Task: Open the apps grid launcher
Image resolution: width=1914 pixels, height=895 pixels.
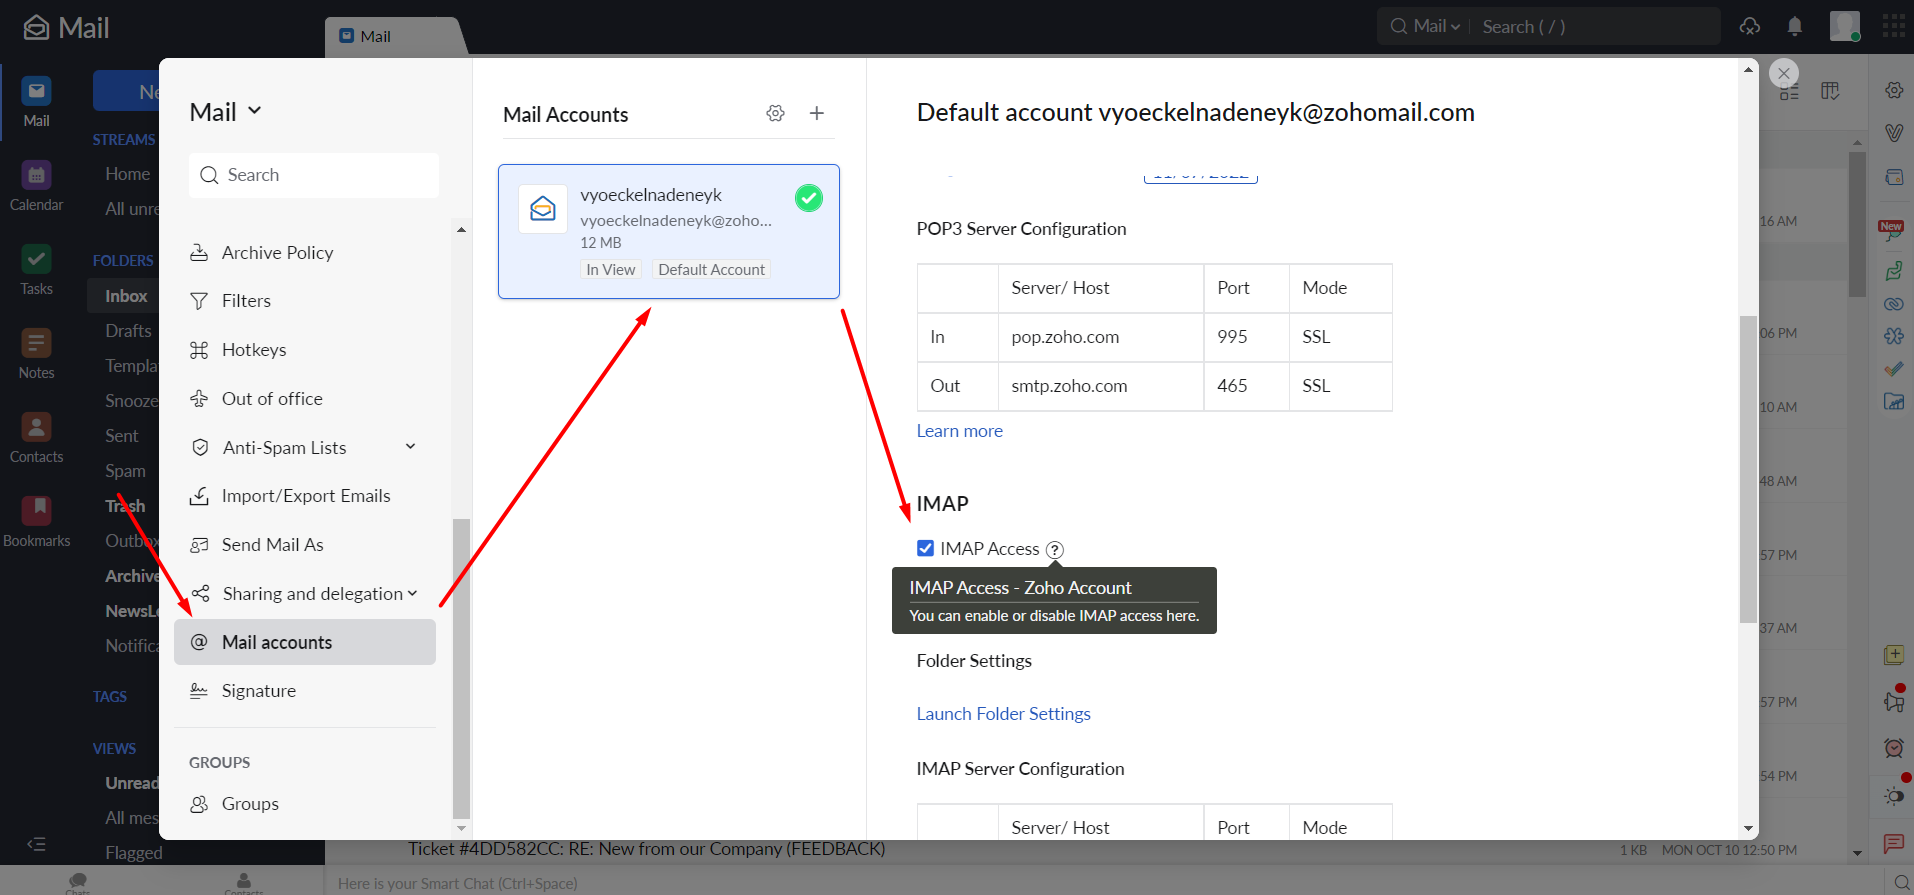Action: tap(1893, 26)
